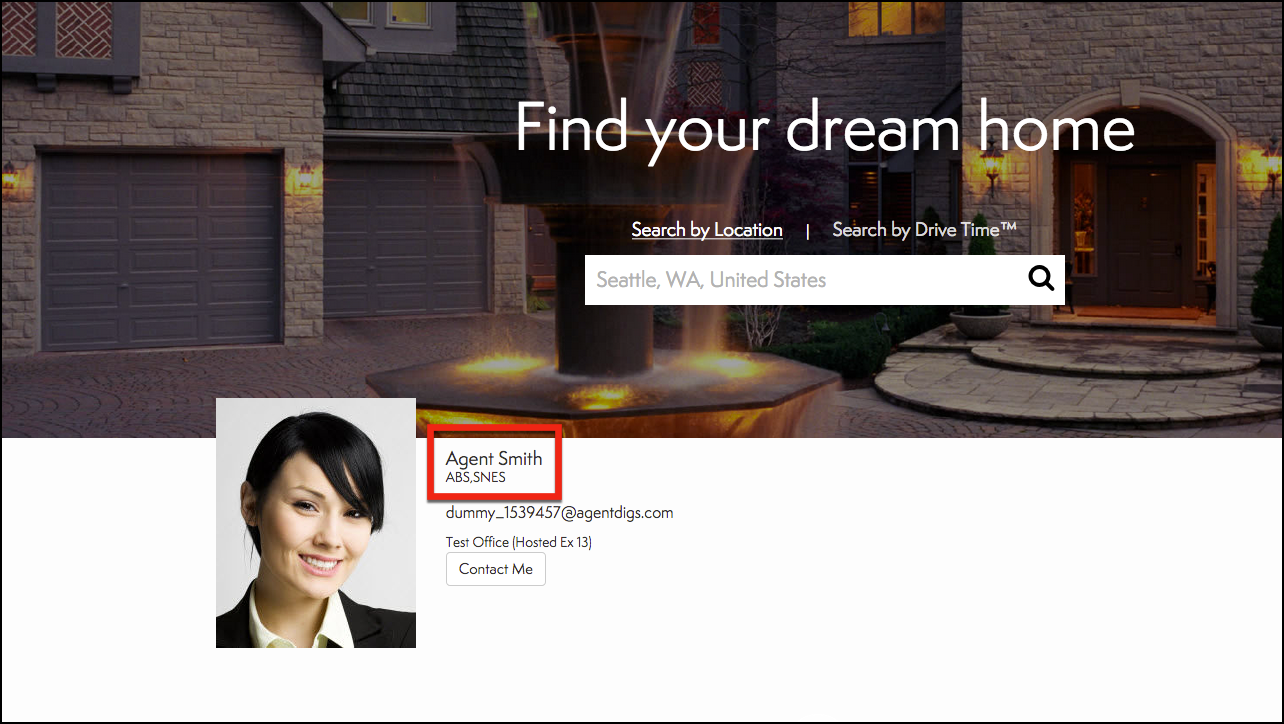
Task: Focus the Seattle, WA location search field
Action: (800, 280)
